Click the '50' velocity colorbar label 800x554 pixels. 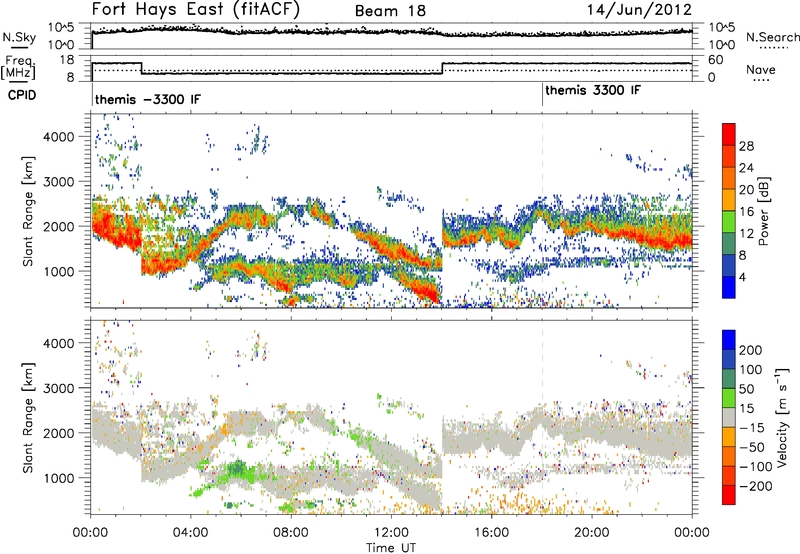pyautogui.click(x=747, y=389)
